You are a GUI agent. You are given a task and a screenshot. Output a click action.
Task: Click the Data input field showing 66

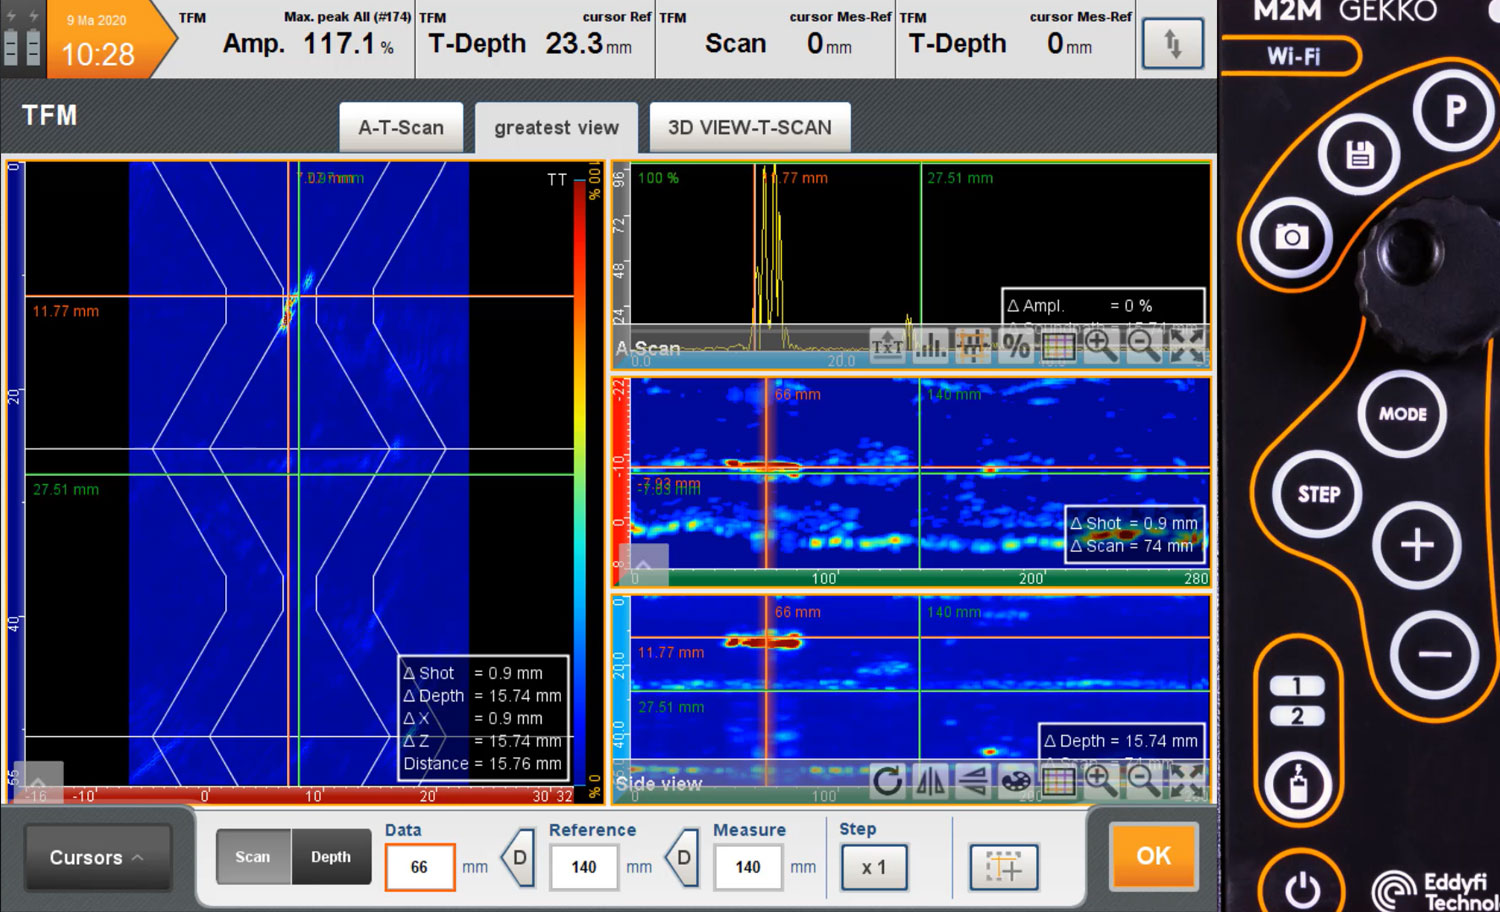click(x=419, y=867)
